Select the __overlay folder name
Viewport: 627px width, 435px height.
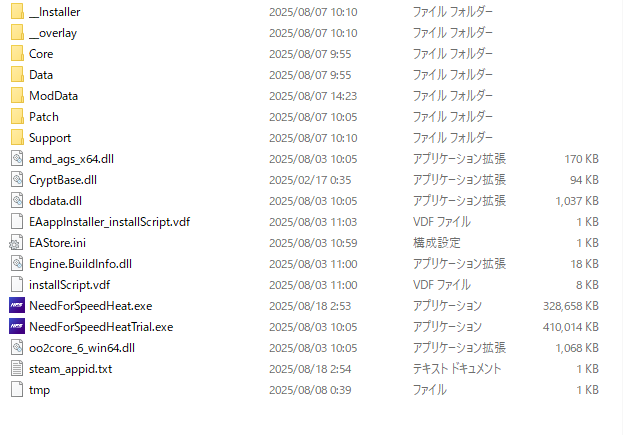[x=53, y=33]
